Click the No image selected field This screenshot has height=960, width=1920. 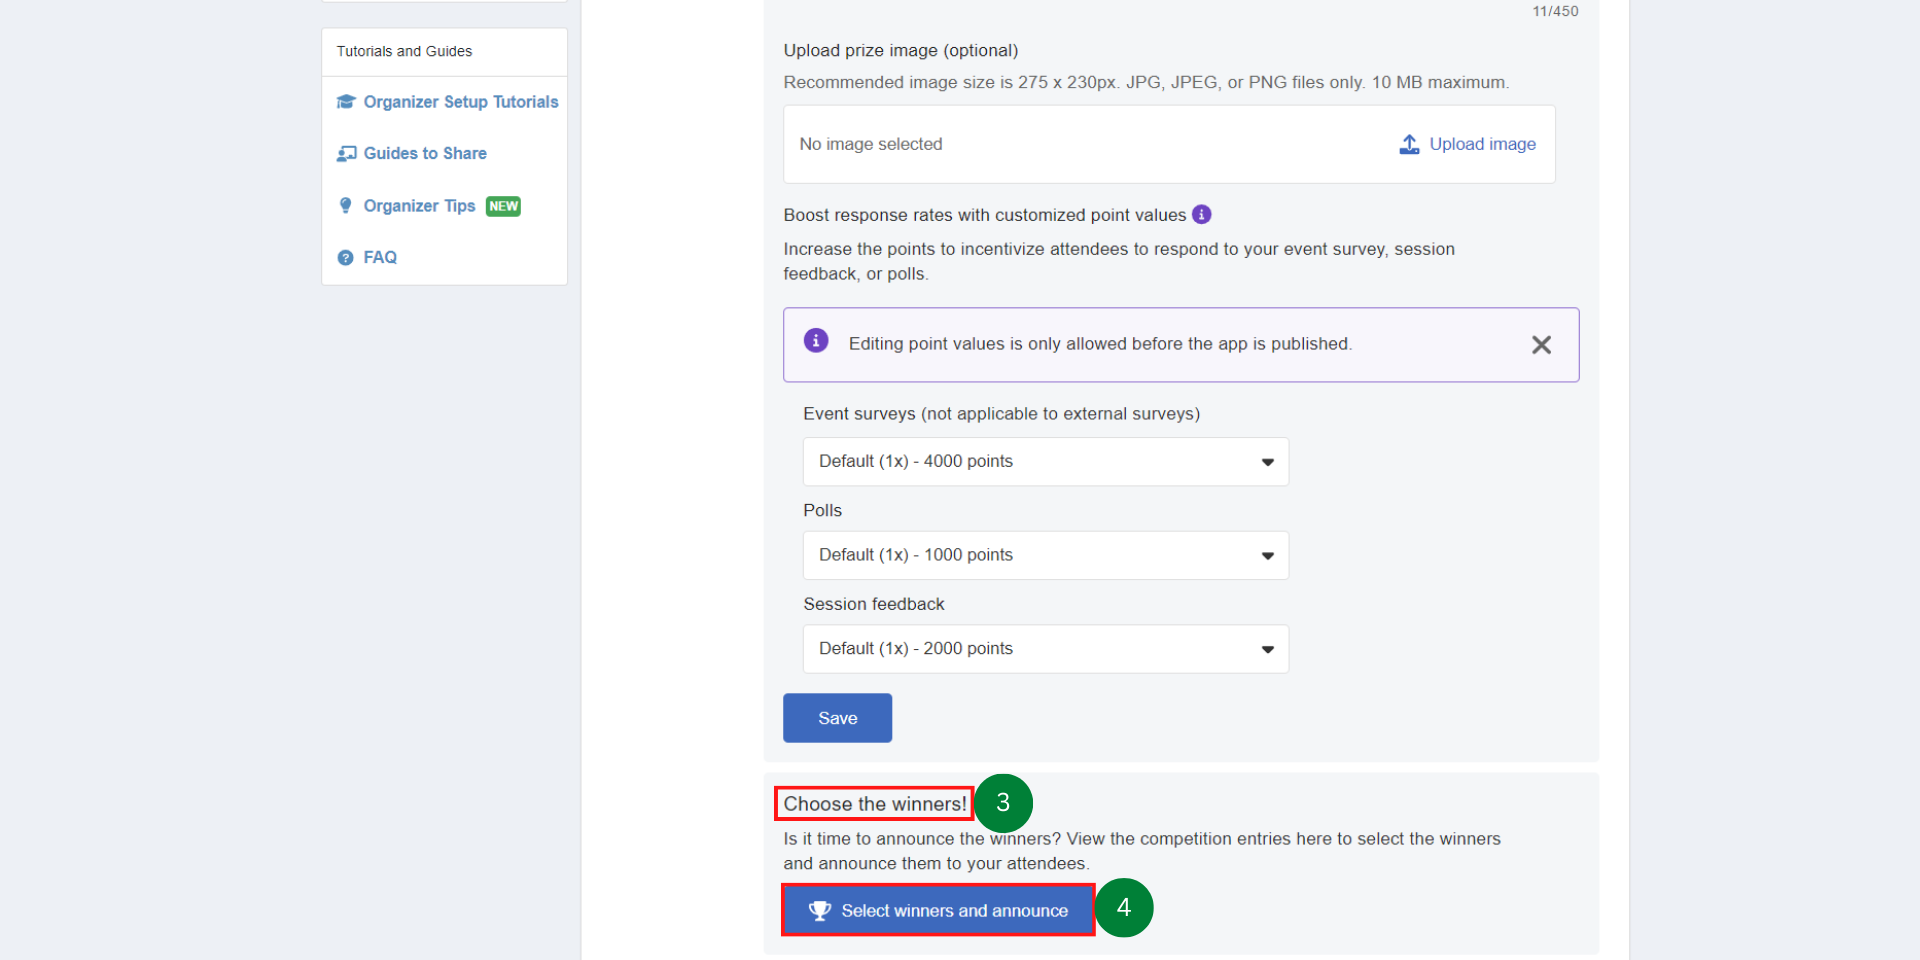coord(1169,144)
